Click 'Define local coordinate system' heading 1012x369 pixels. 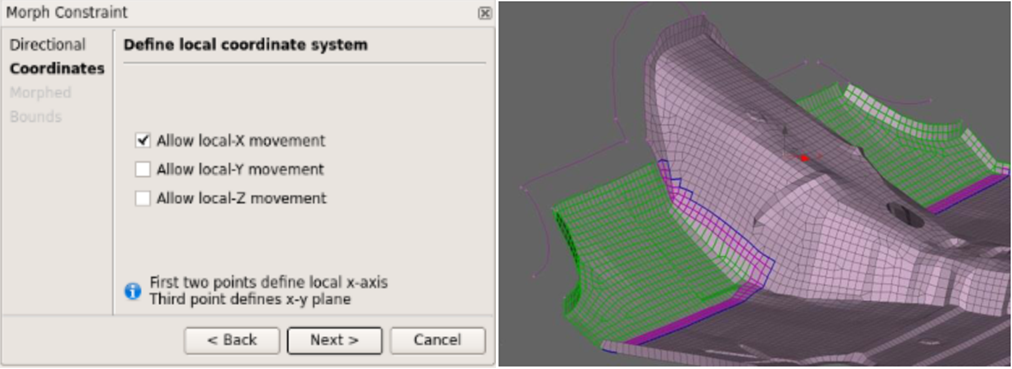click(245, 45)
